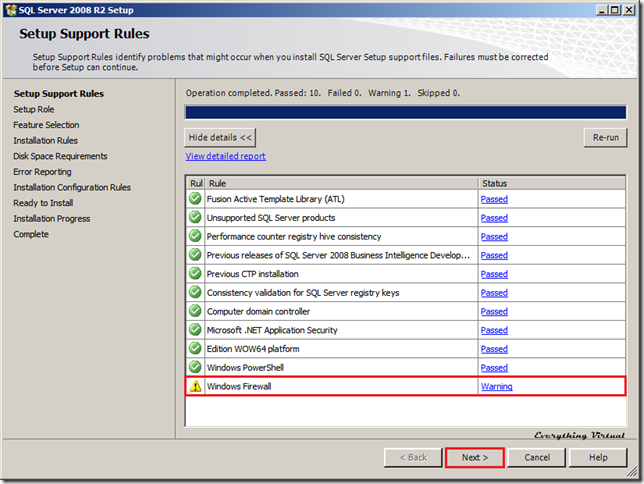The image size is (644, 484).
Task: Click the green check icon for Consistency validation row
Action: (195, 293)
